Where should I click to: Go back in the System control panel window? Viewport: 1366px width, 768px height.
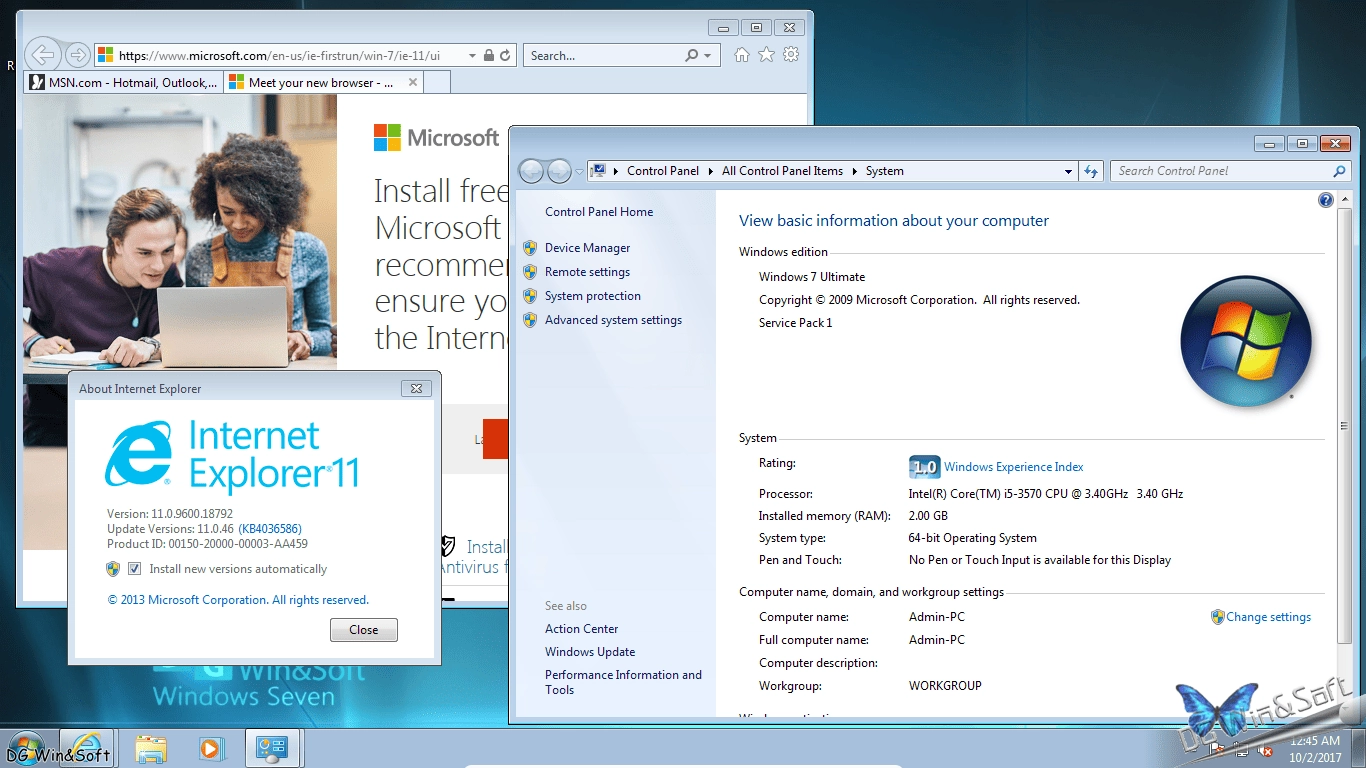click(531, 171)
